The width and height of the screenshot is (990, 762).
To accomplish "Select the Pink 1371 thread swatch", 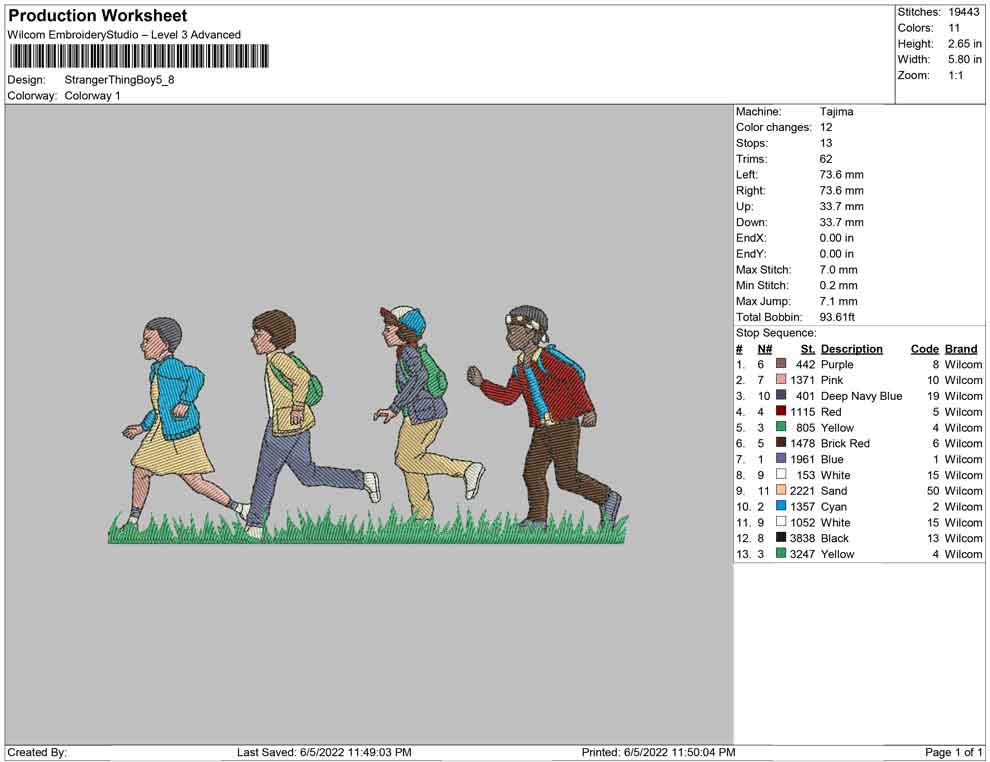I will tap(781, 381).
